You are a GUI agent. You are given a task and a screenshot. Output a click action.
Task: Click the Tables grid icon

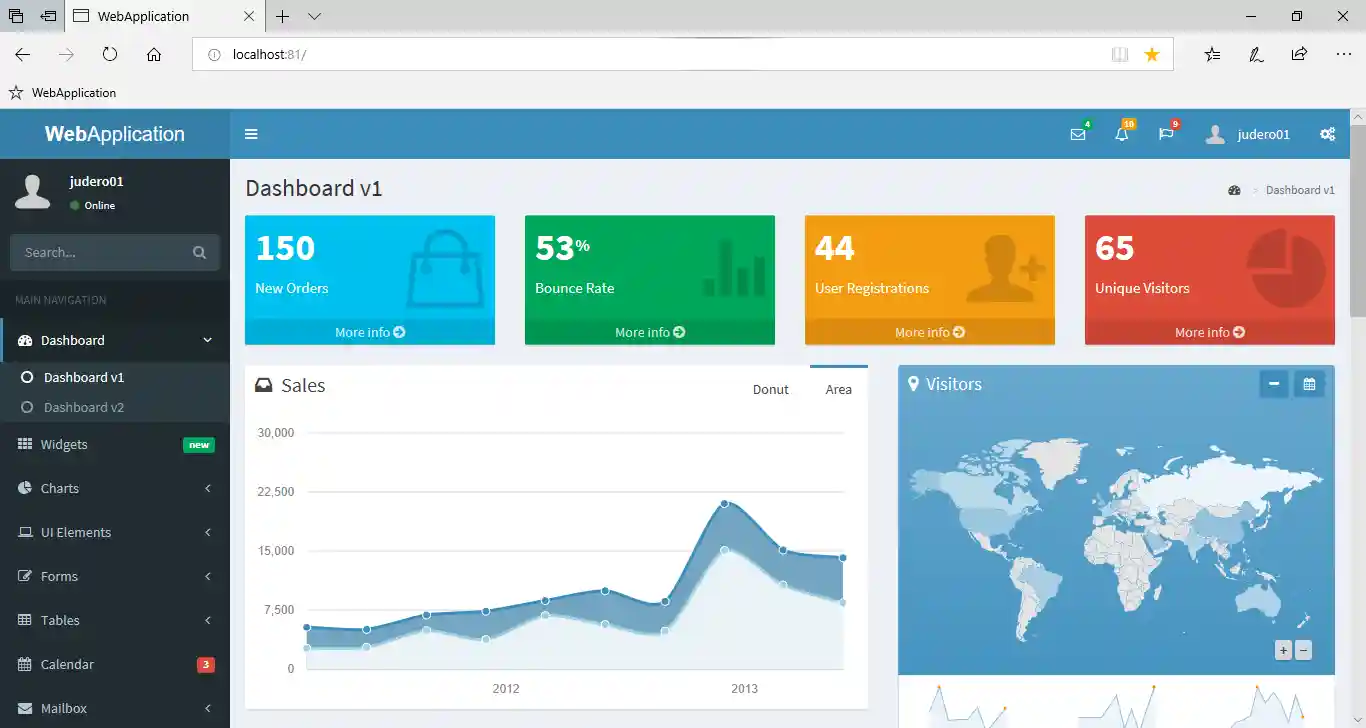pyautogui.click(x=25, y=620)
